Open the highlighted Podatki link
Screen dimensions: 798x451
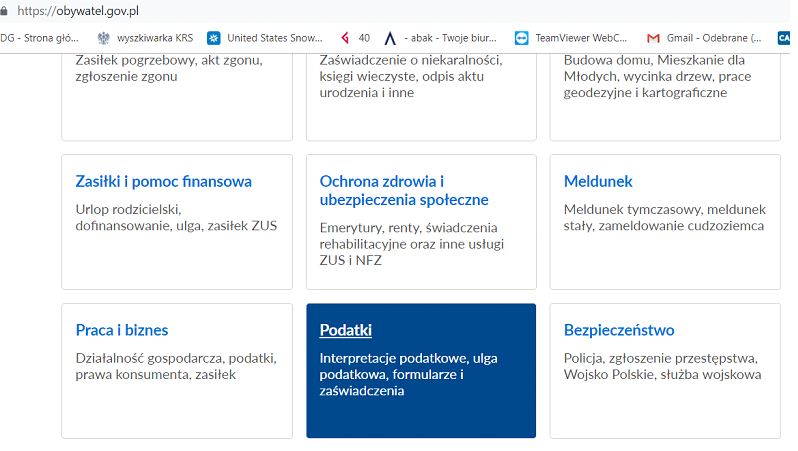click(346, 330)
